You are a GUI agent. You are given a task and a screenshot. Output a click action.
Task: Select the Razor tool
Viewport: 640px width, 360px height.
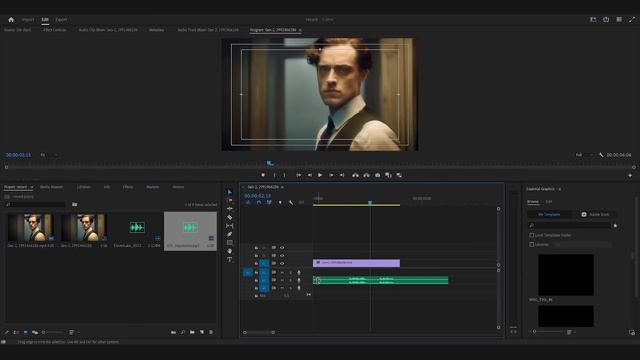[230, 217]
